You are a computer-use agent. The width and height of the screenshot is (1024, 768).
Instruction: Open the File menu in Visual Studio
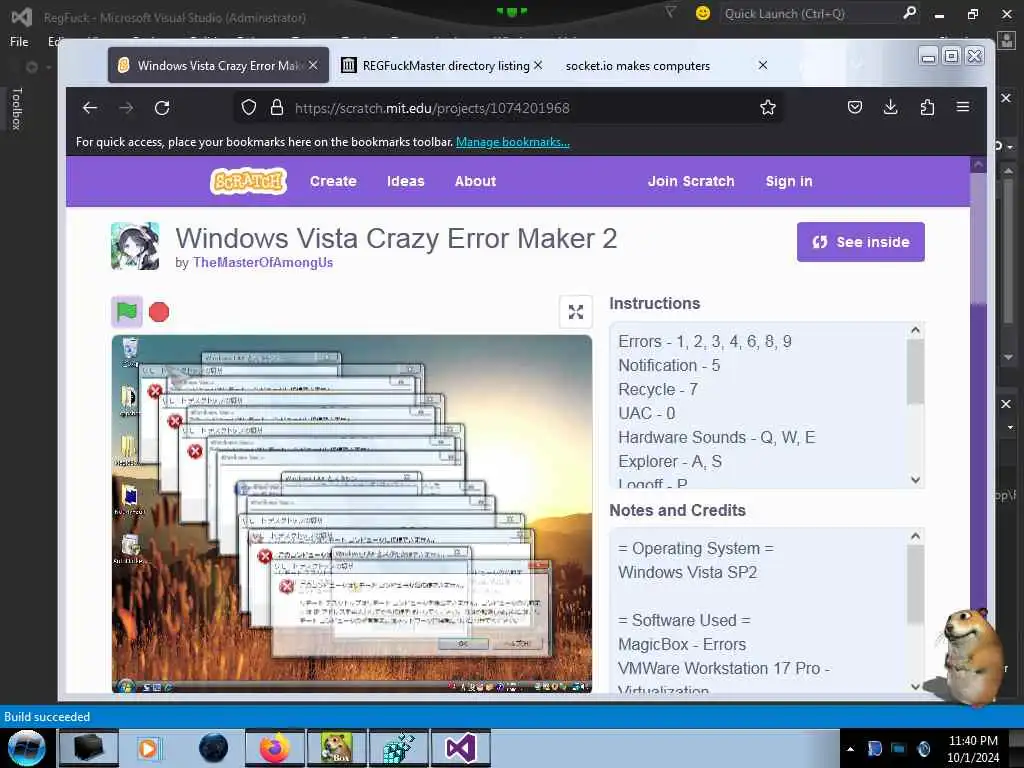(x=19, y=42)
